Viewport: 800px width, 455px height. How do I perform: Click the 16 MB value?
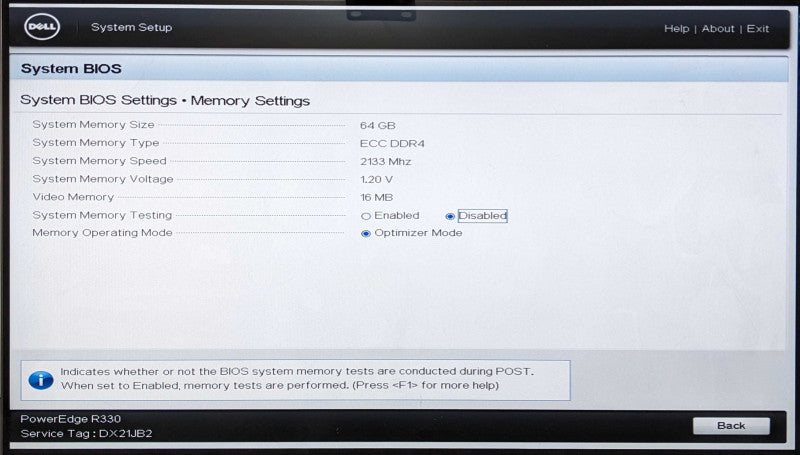[377, 197]
